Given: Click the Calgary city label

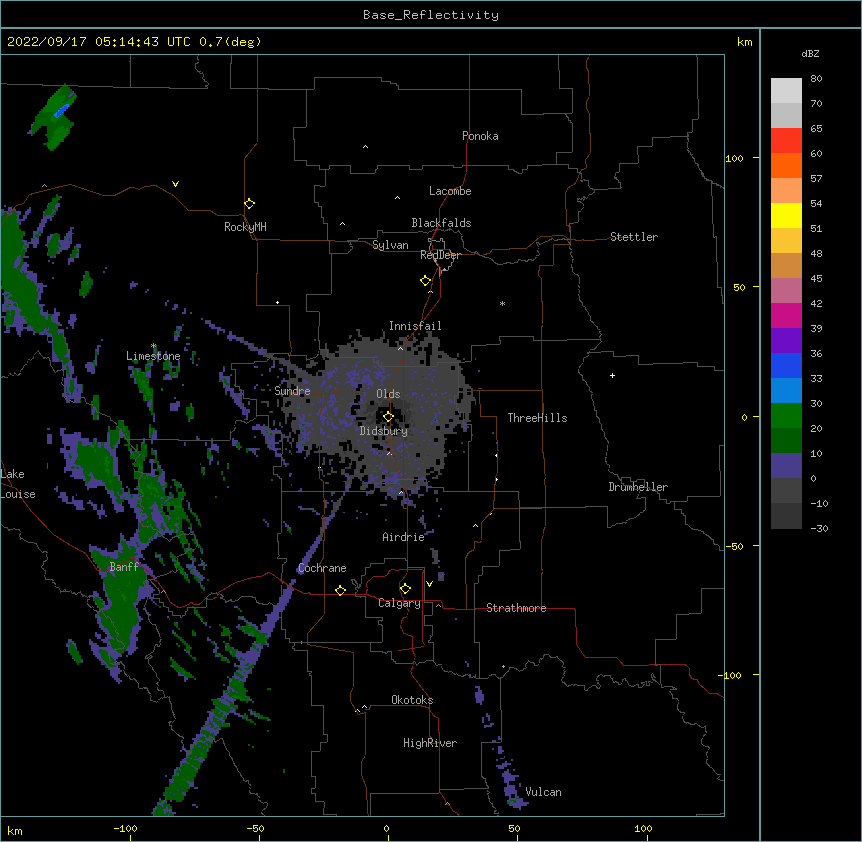Looking at the screenshot, I should (399, 603).
